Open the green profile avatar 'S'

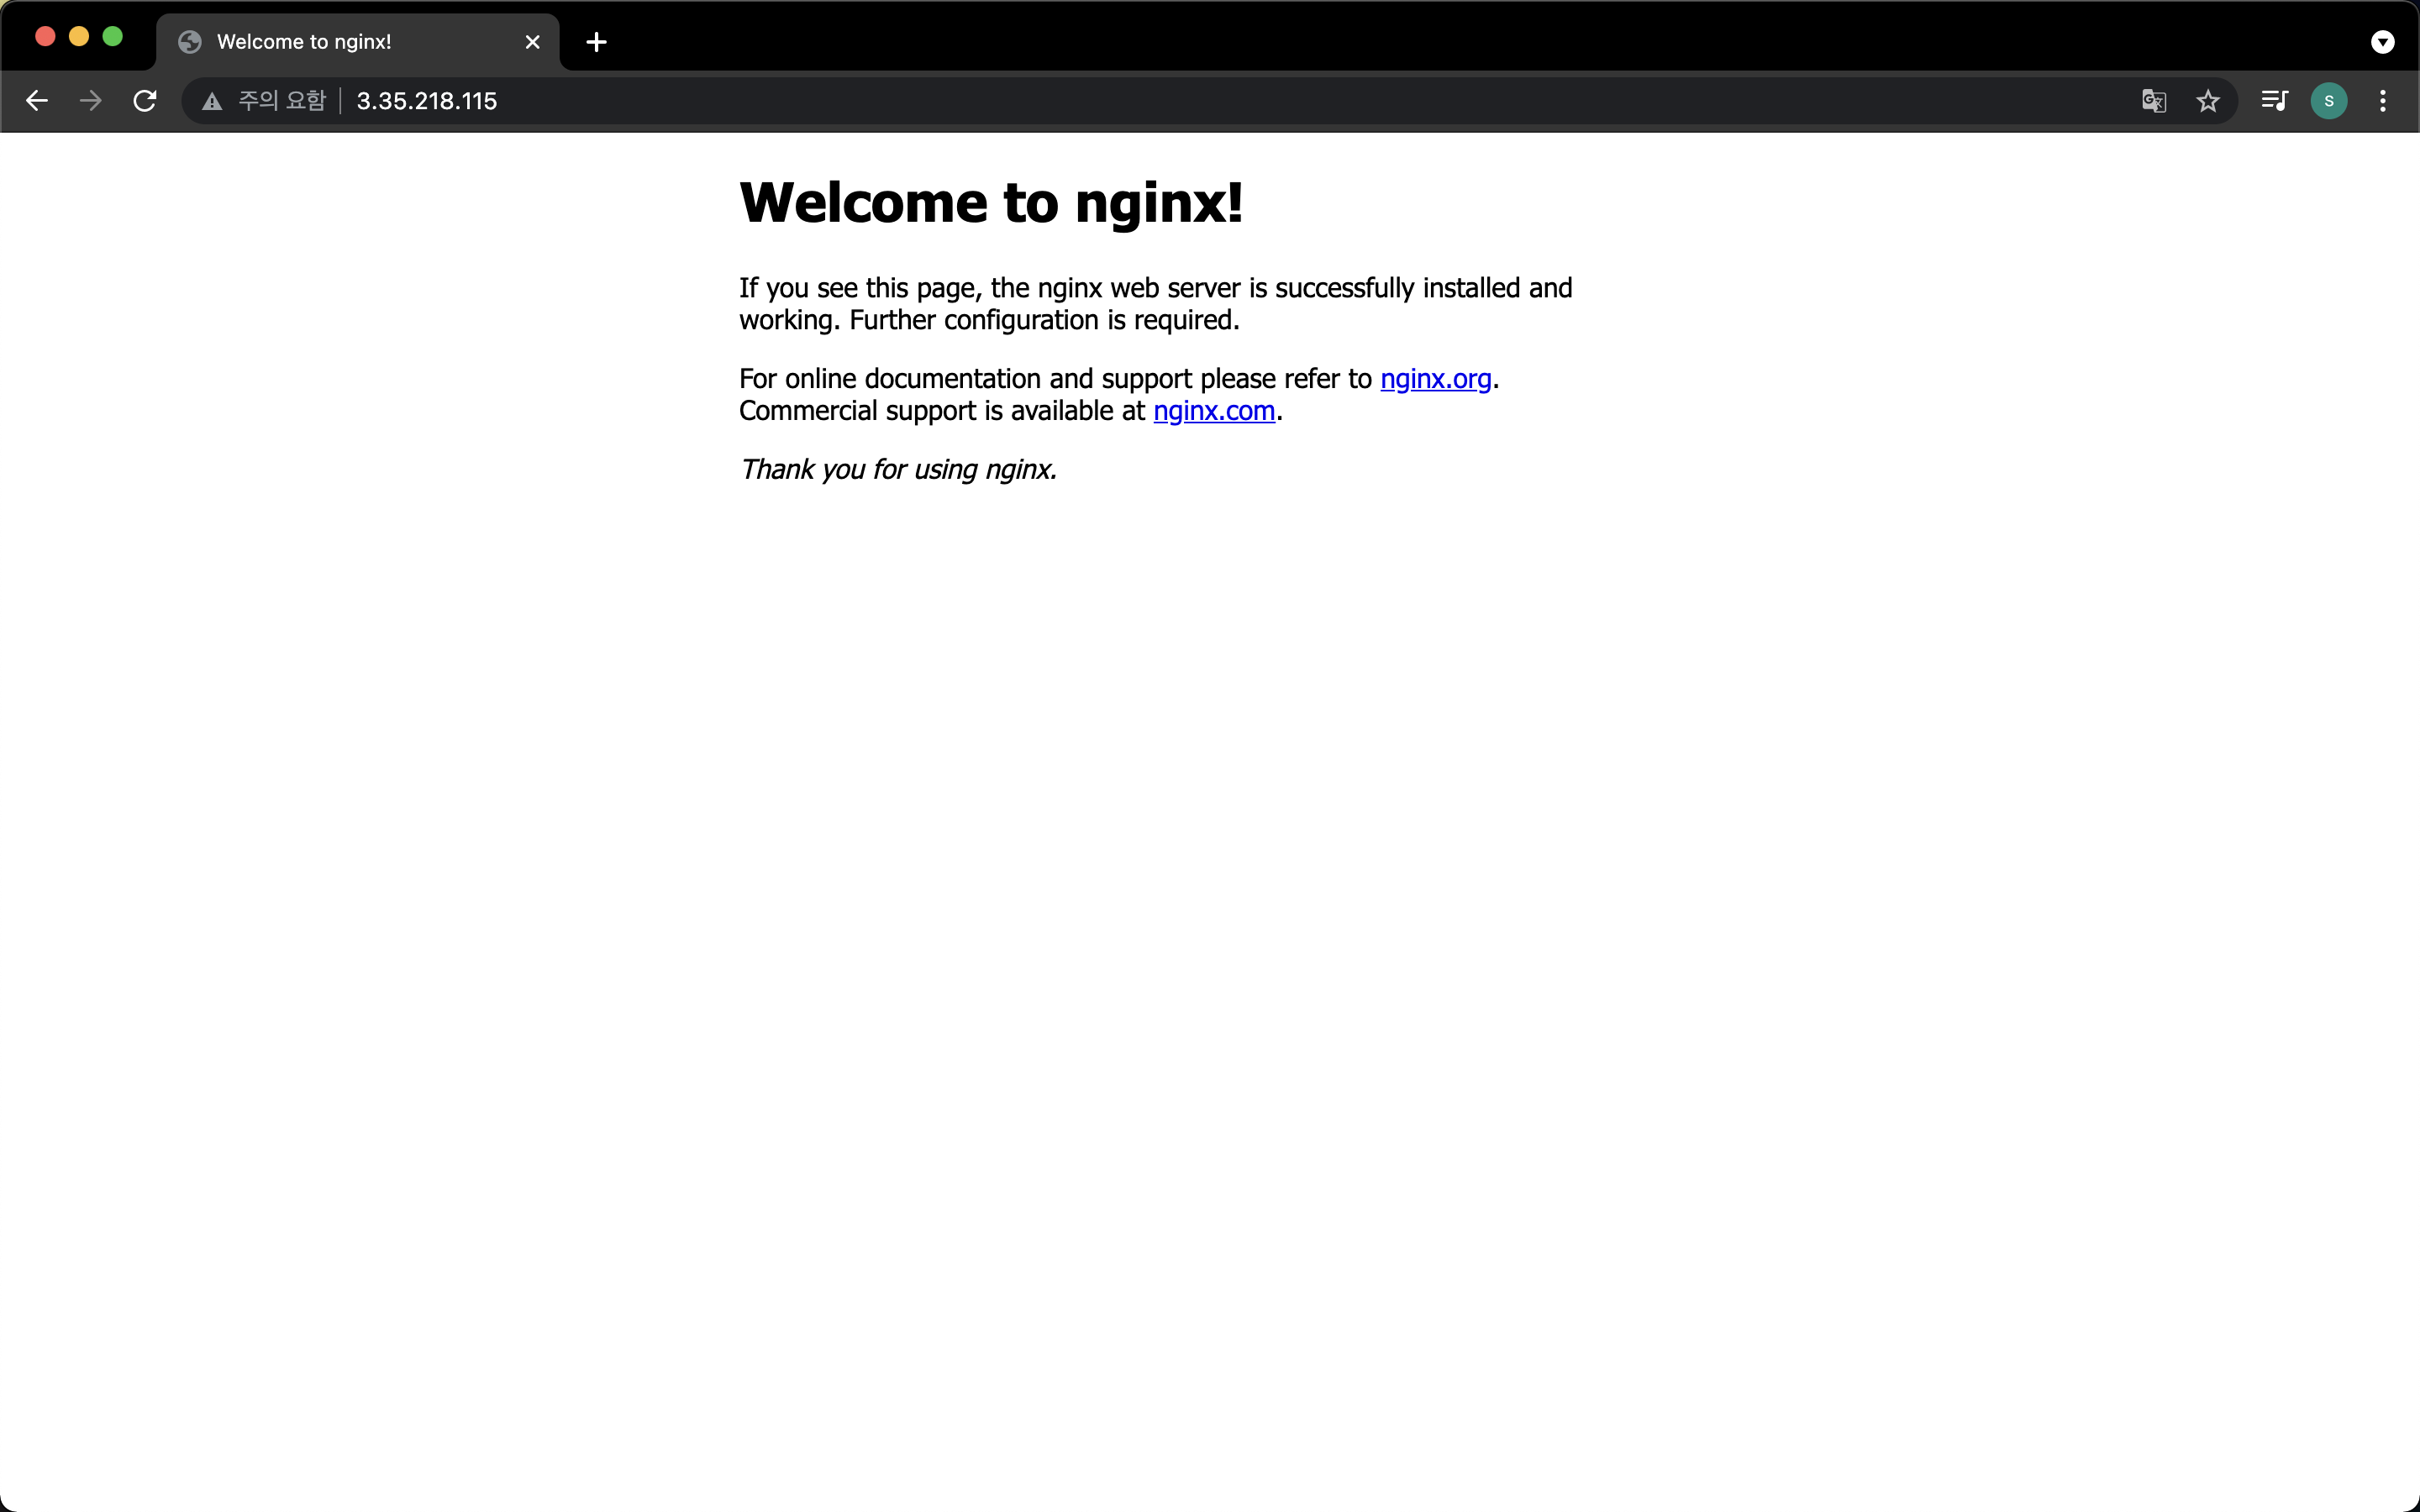(2329, 101)
